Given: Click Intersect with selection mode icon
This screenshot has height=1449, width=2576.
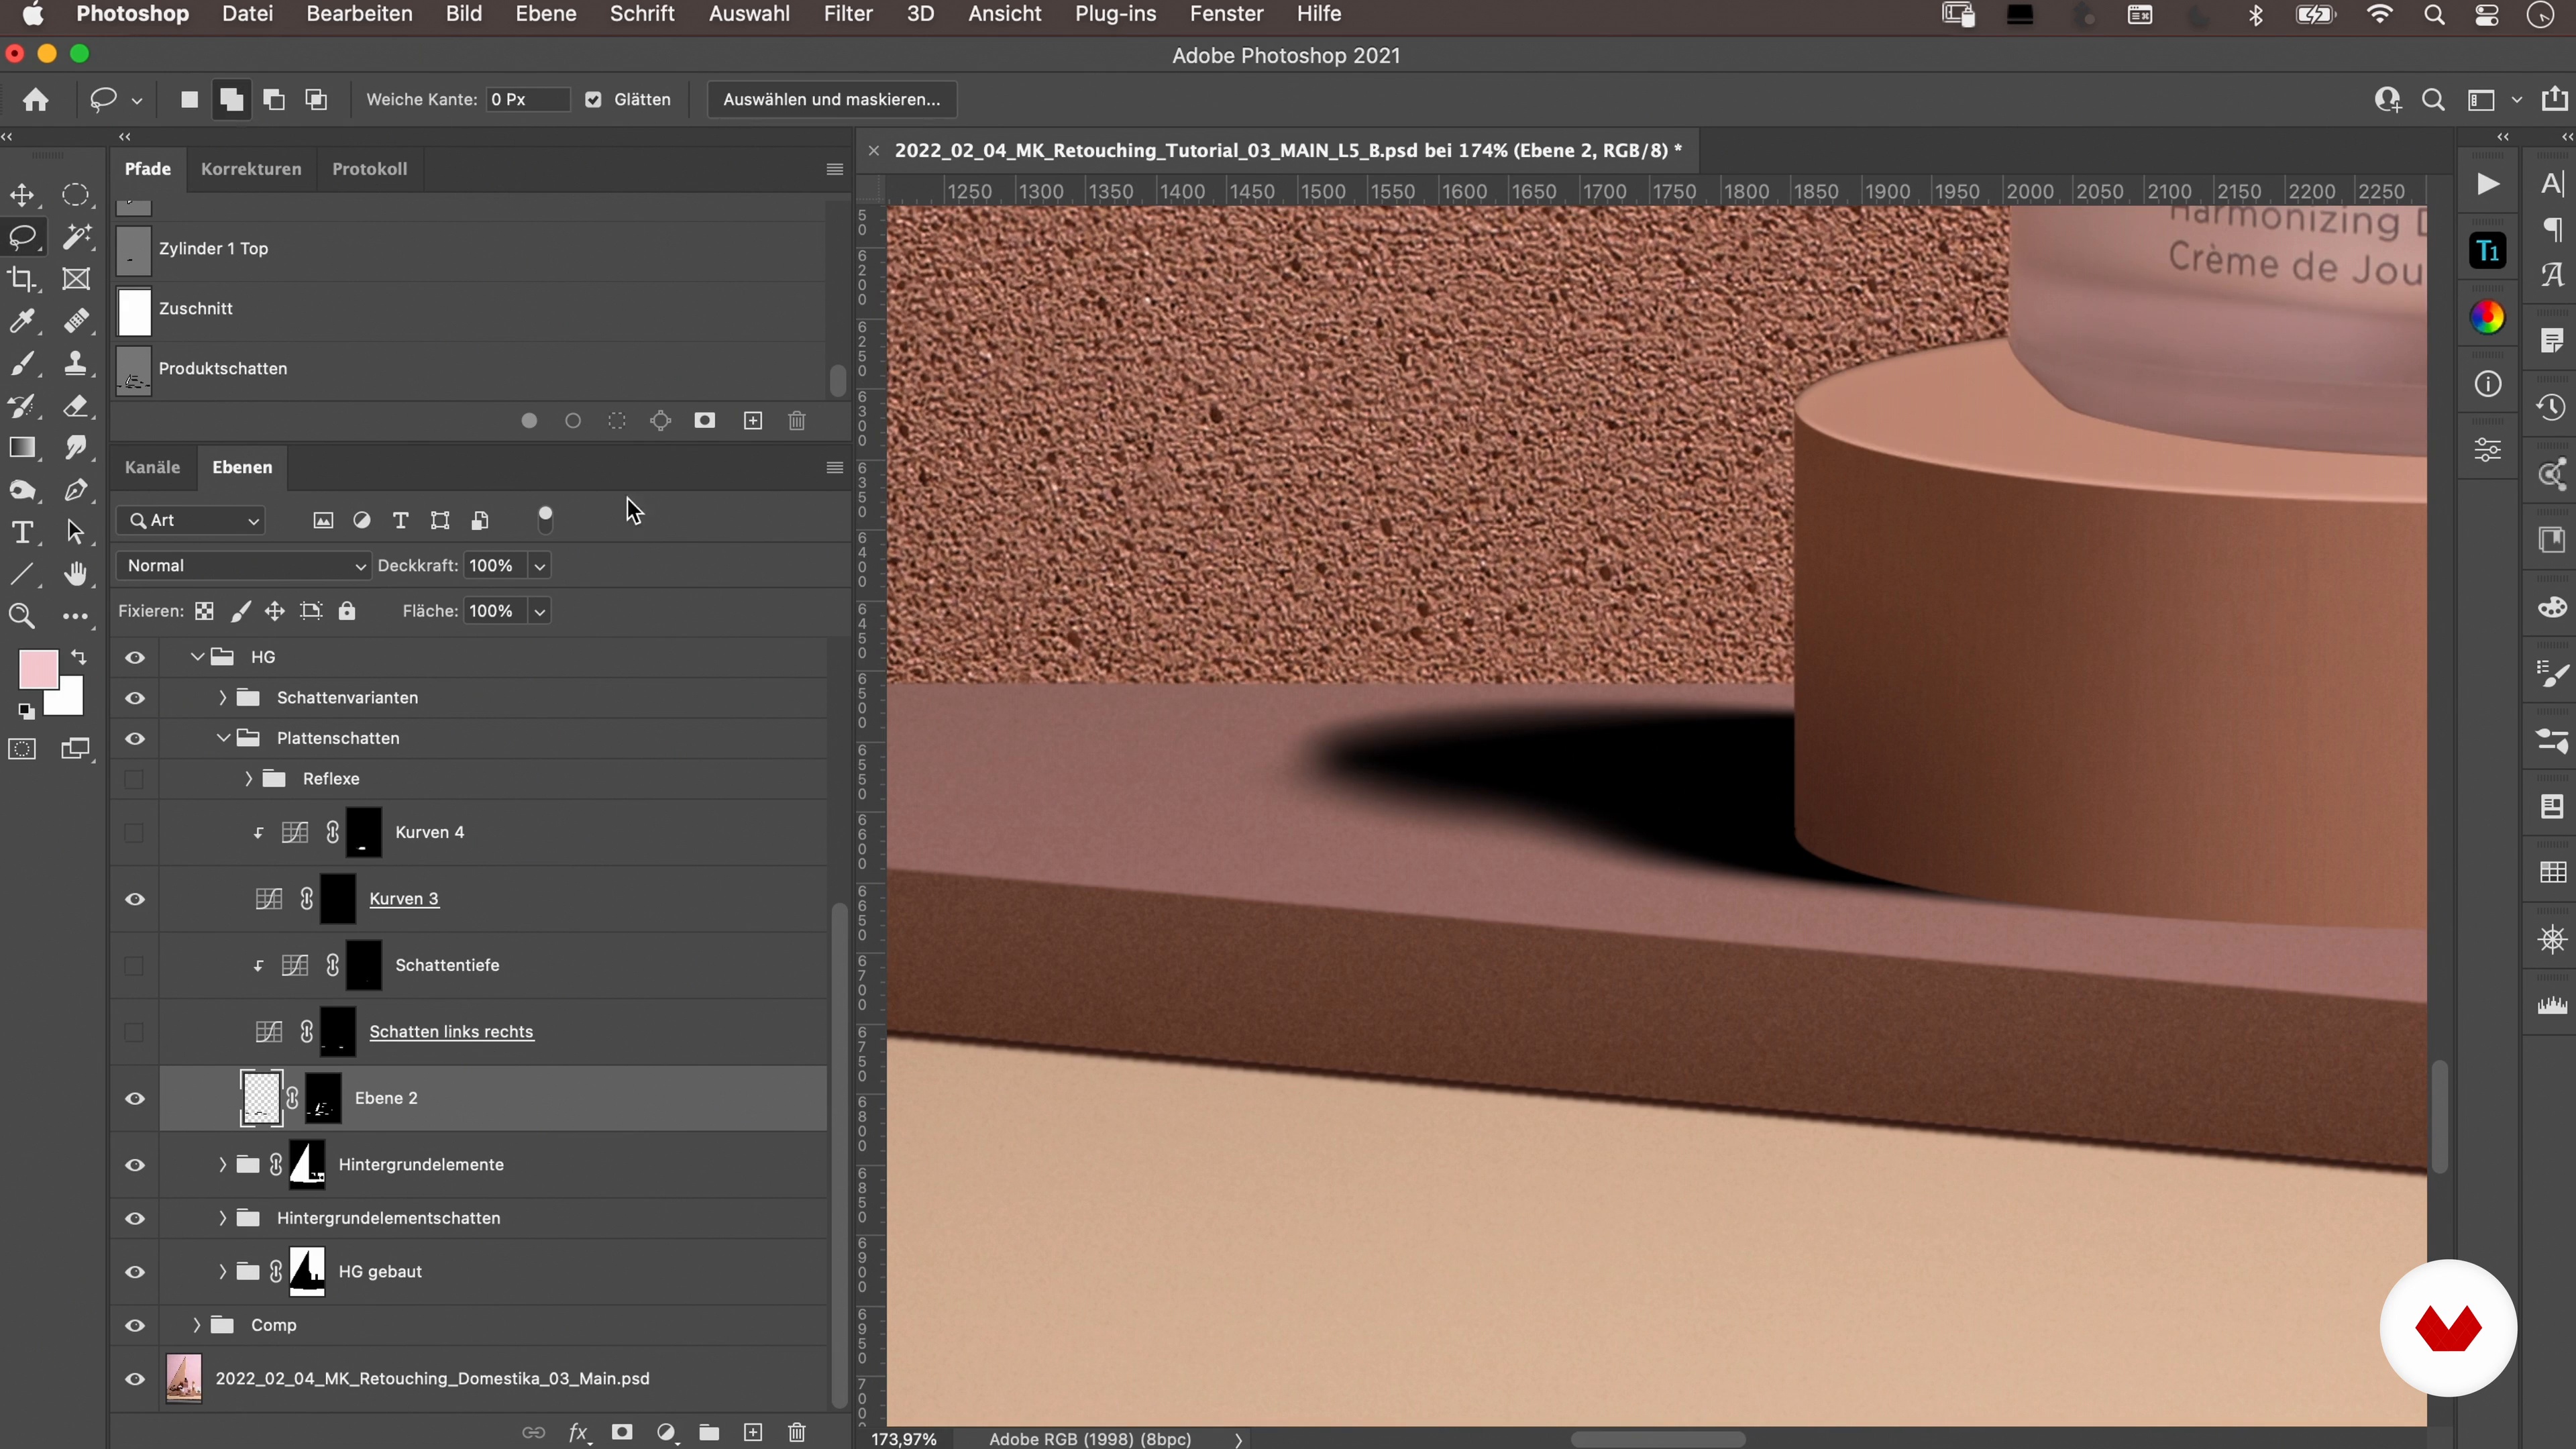Looking at the screenshot, I should point(316,100).
